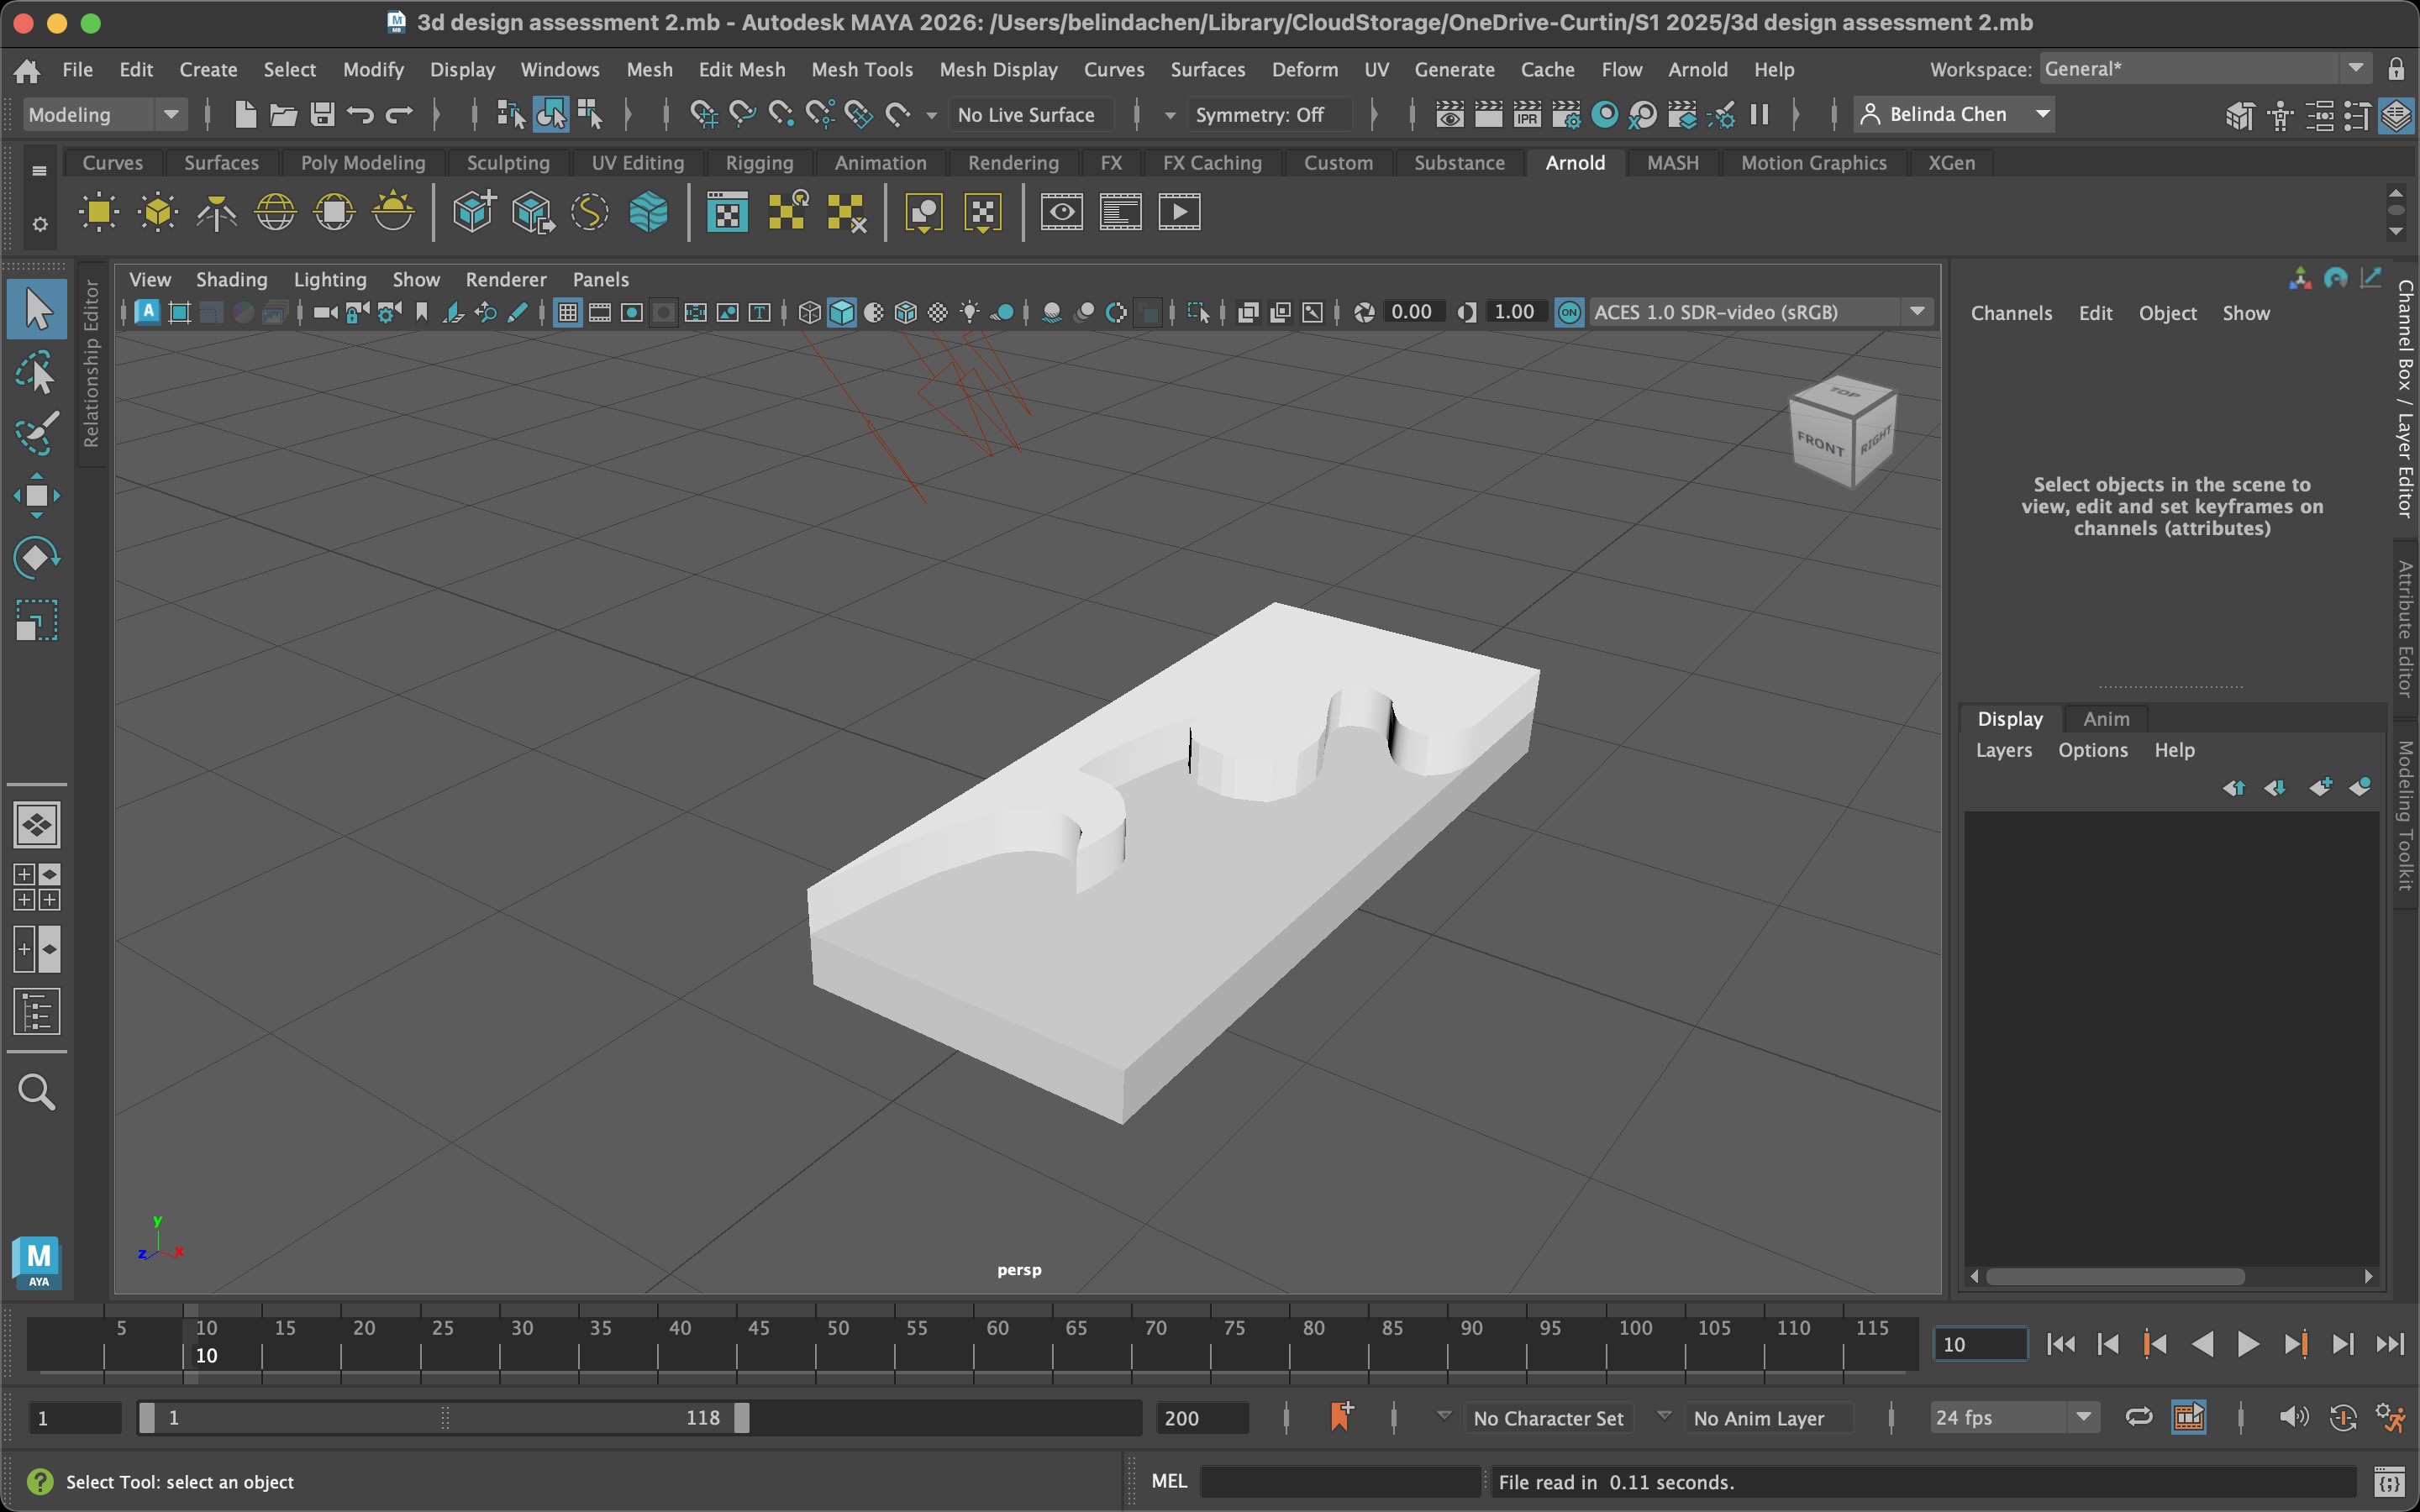The height and width of the screenshot is (1512, 2420).
Task: Click the Save Scene disk icon
Action: coord(322,115)
